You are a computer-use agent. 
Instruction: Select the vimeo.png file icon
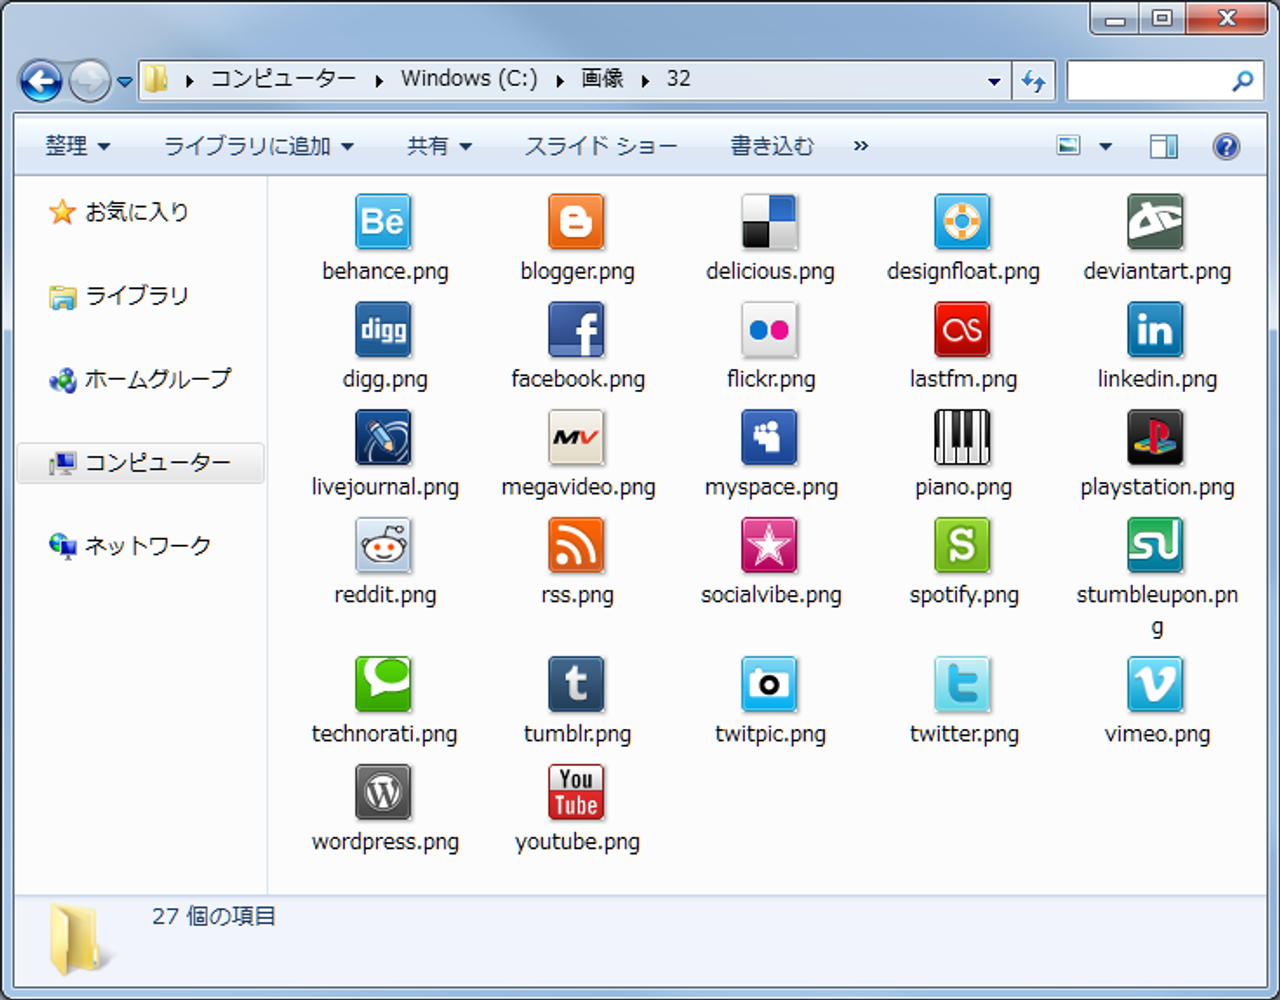1155,684
